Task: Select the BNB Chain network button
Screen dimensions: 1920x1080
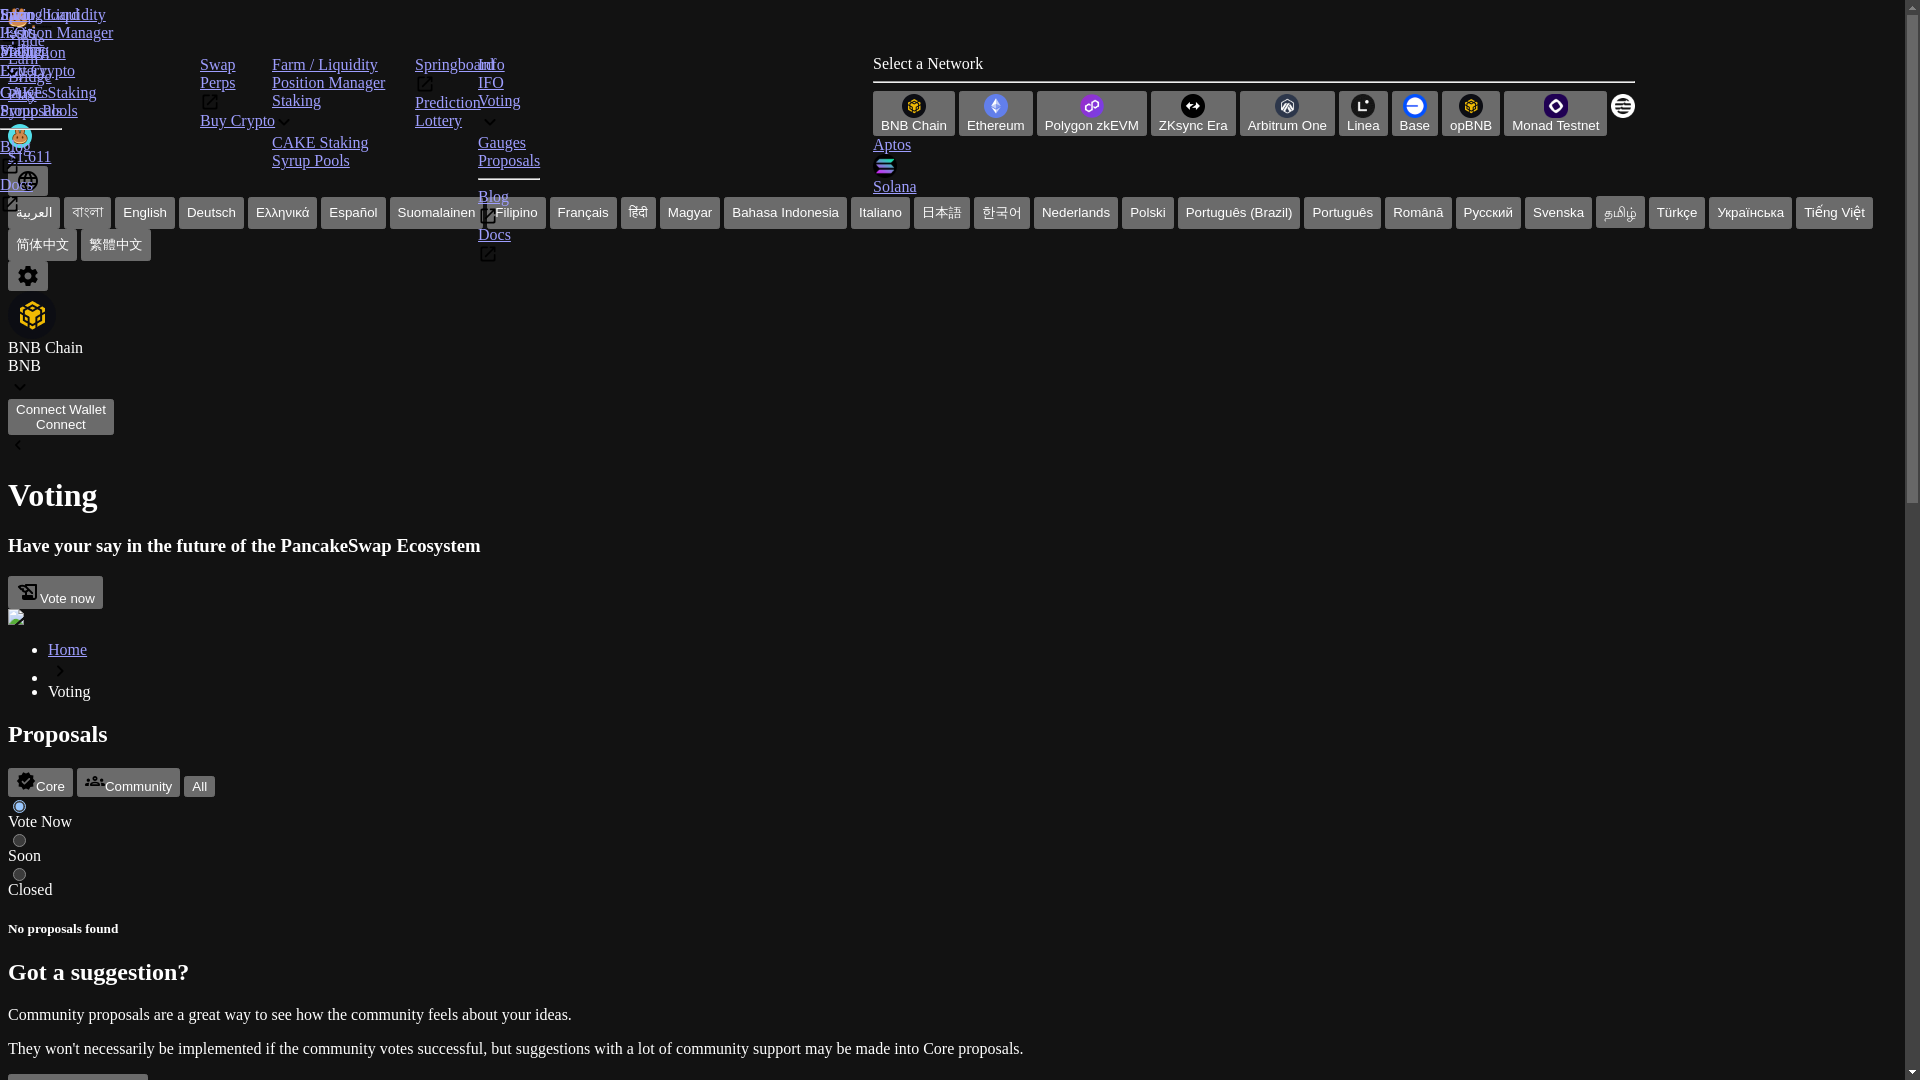Action: (913, 113)
